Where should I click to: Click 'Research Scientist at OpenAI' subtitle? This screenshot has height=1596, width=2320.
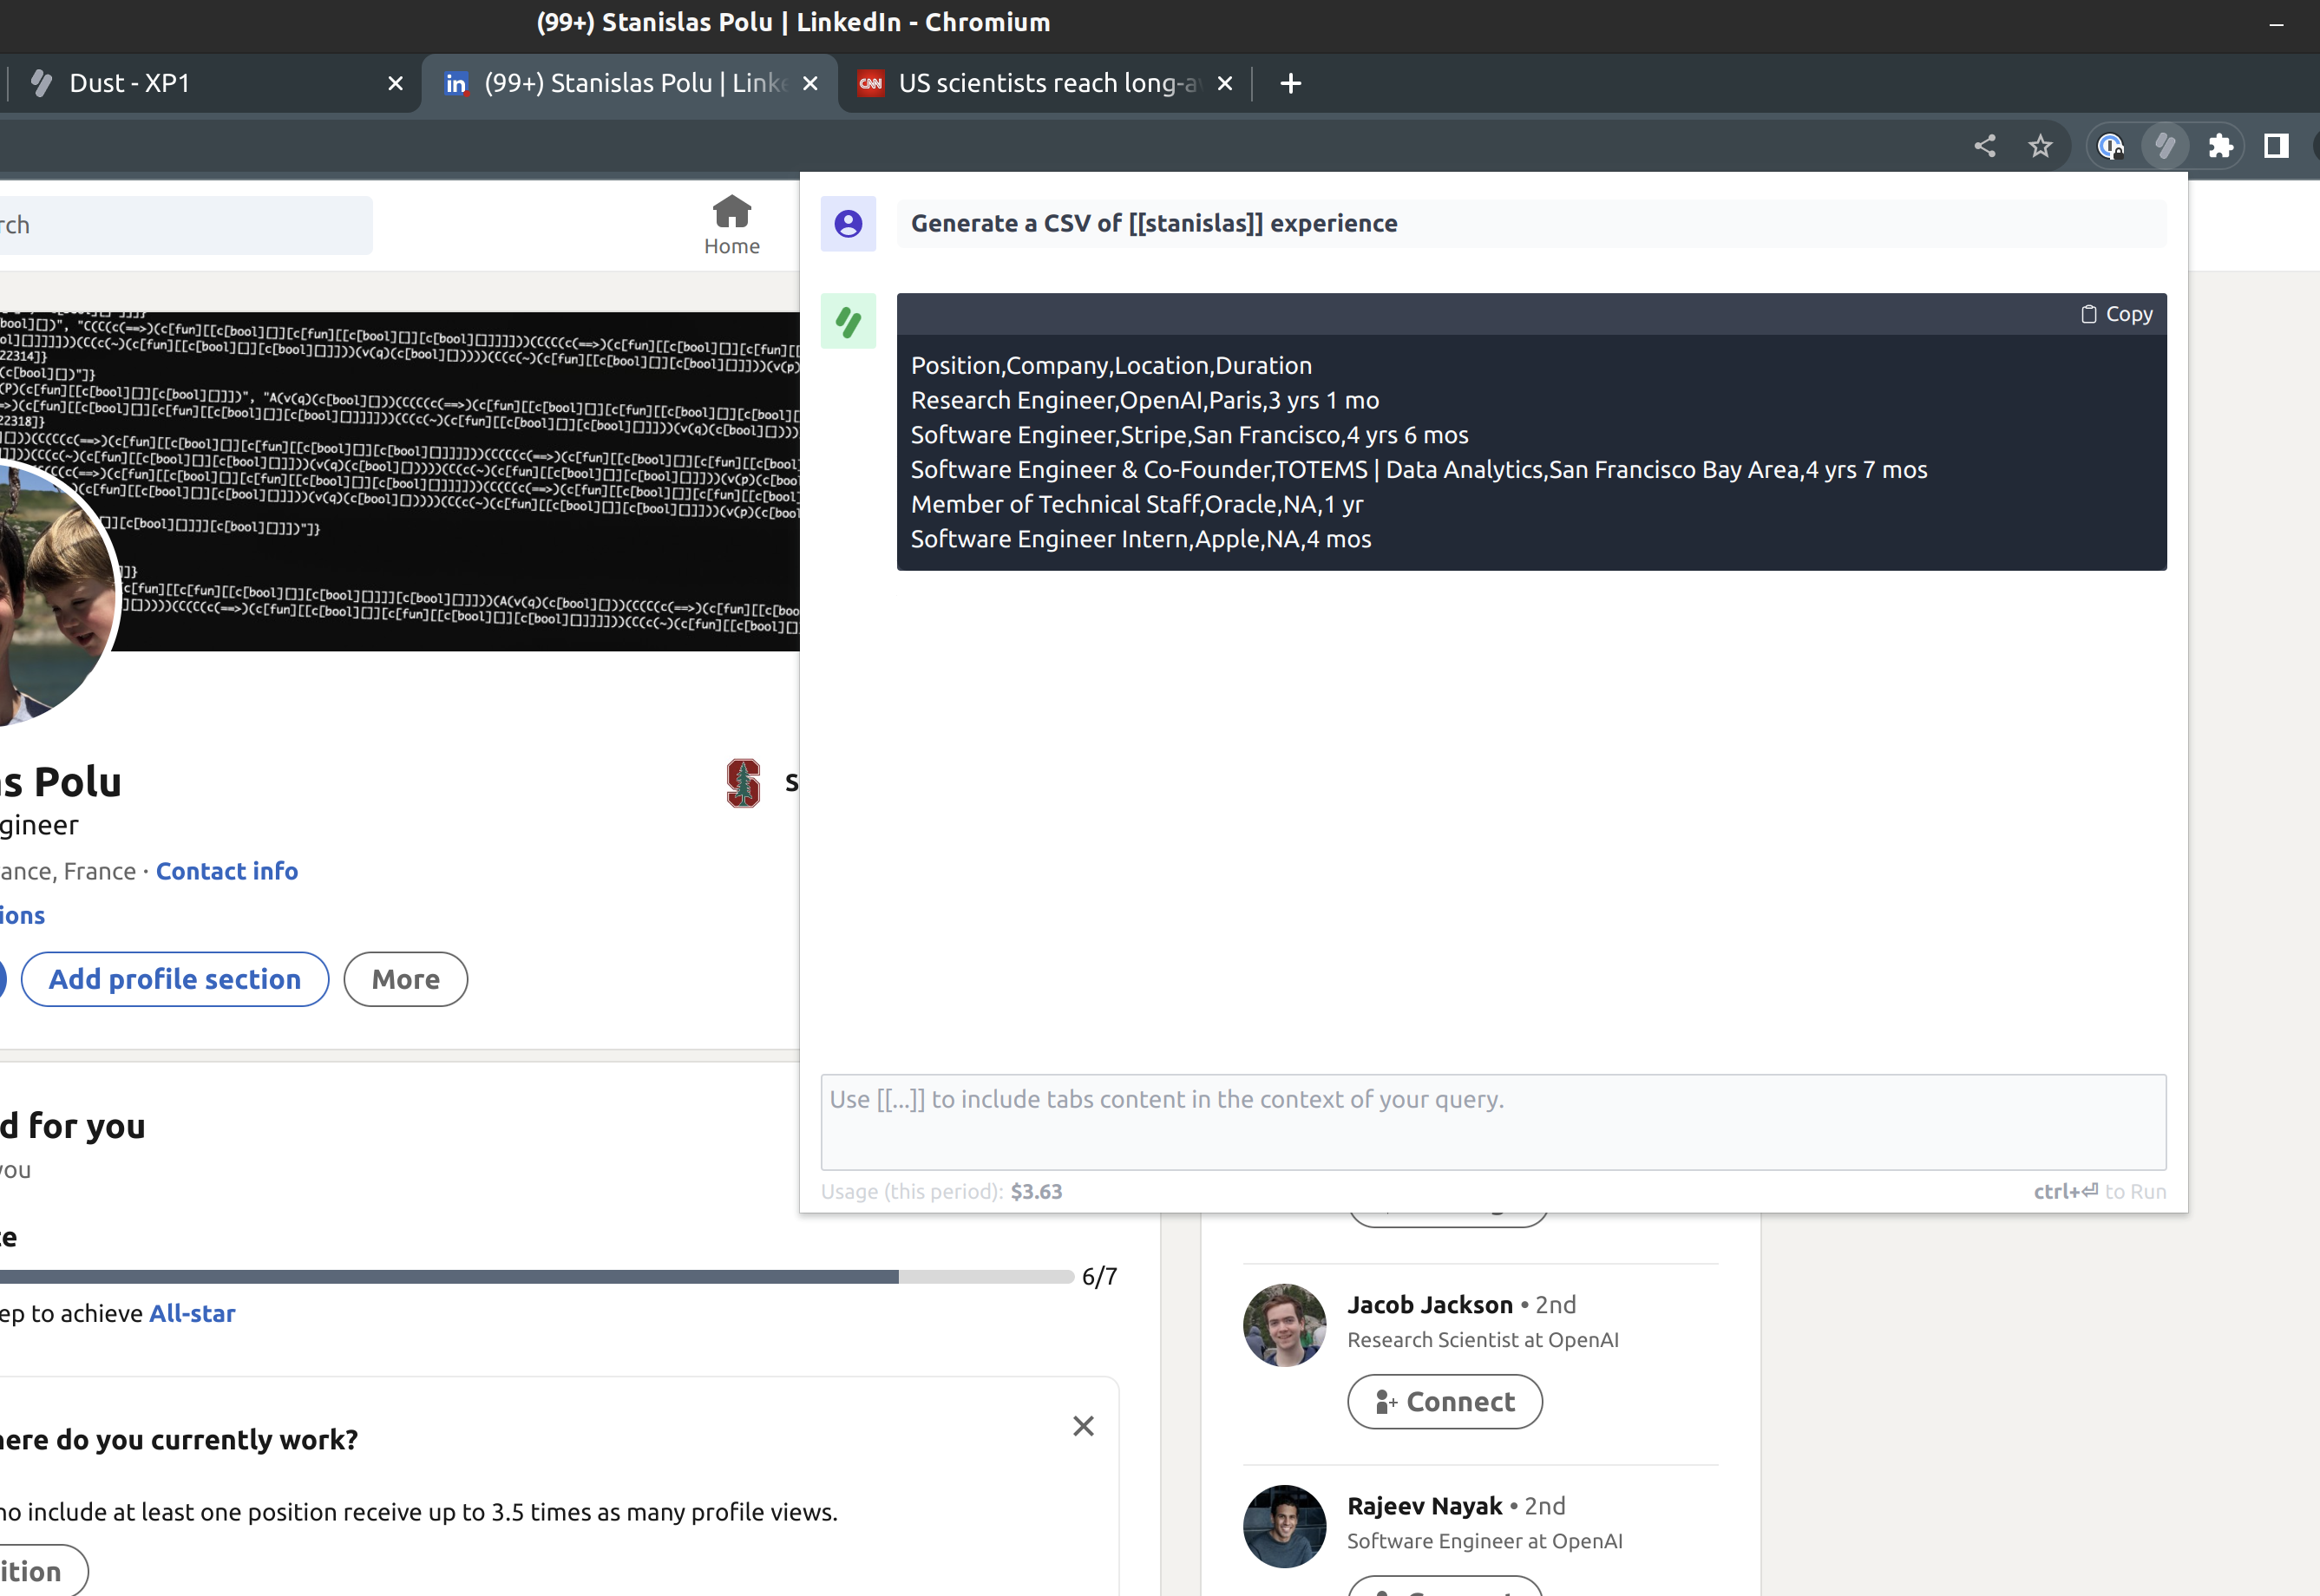[1483, 1340]
